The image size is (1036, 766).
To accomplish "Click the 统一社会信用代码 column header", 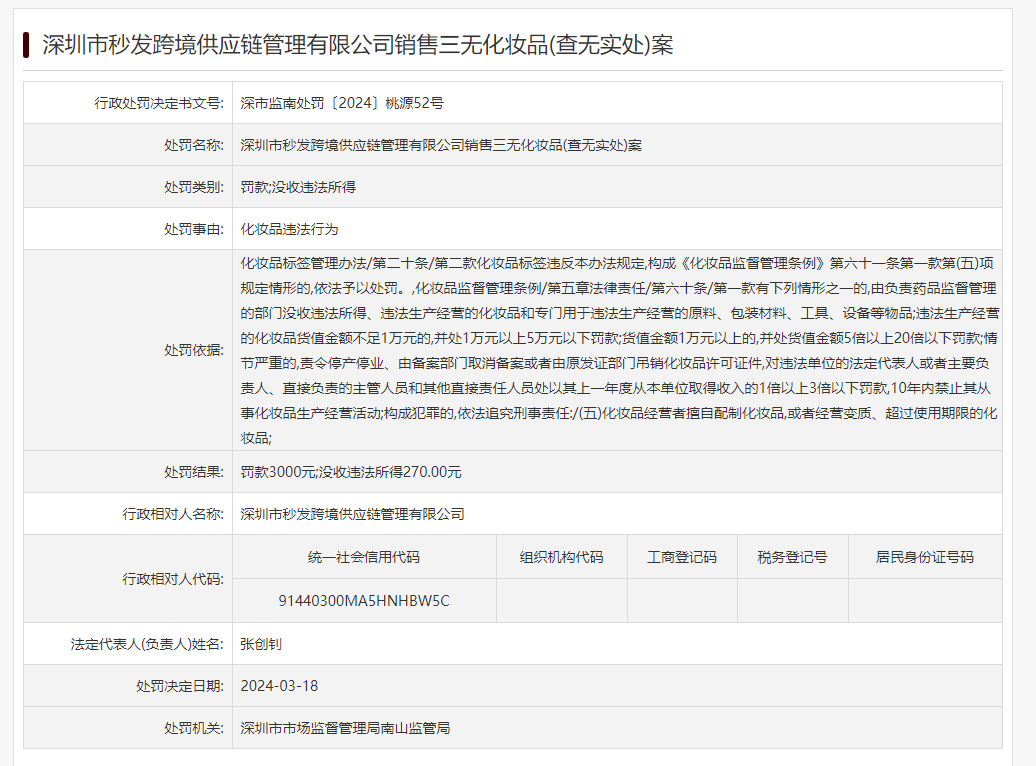I will click(364, 557).
